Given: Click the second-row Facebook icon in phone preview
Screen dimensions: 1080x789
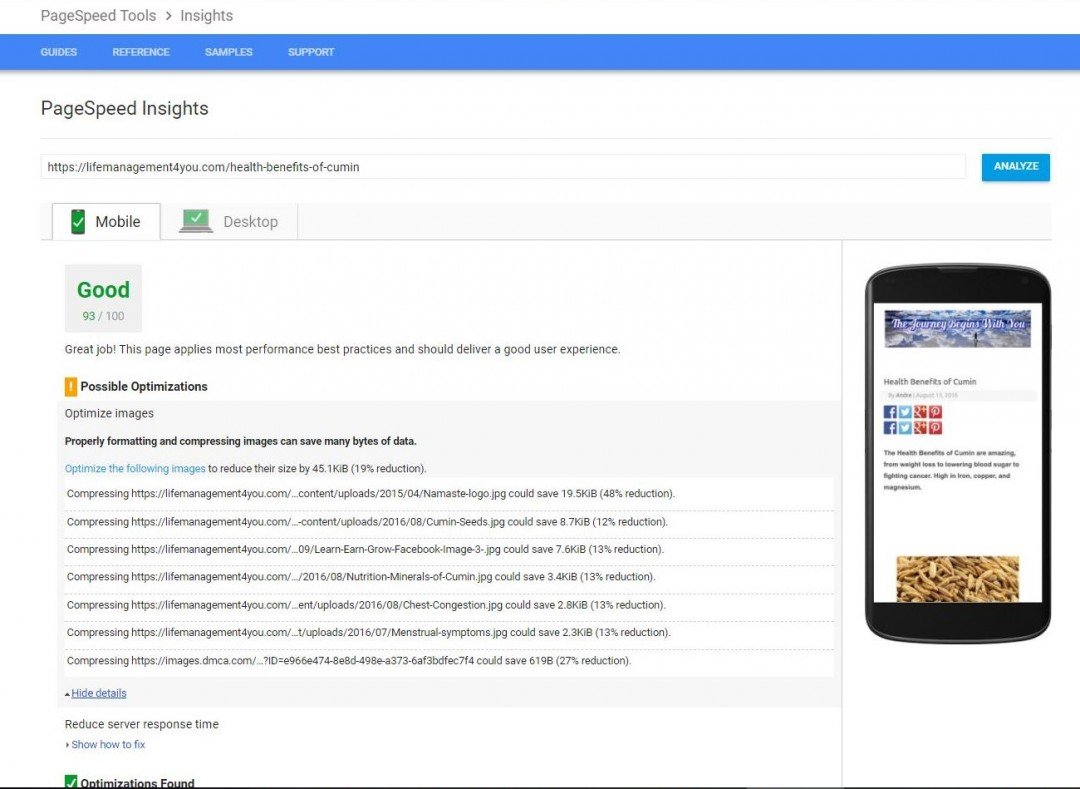Looking at the screenshot, I should (x=890, y=428).
